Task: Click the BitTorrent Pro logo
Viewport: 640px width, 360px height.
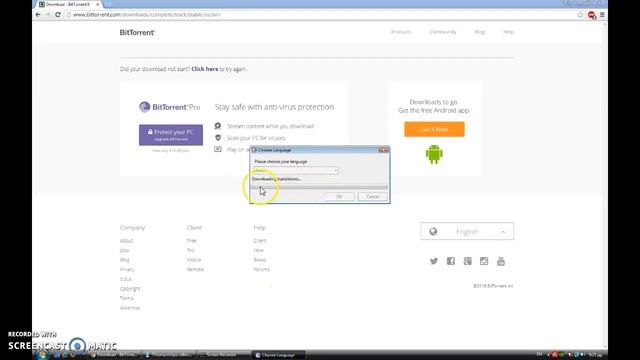Action: point(169,107)
